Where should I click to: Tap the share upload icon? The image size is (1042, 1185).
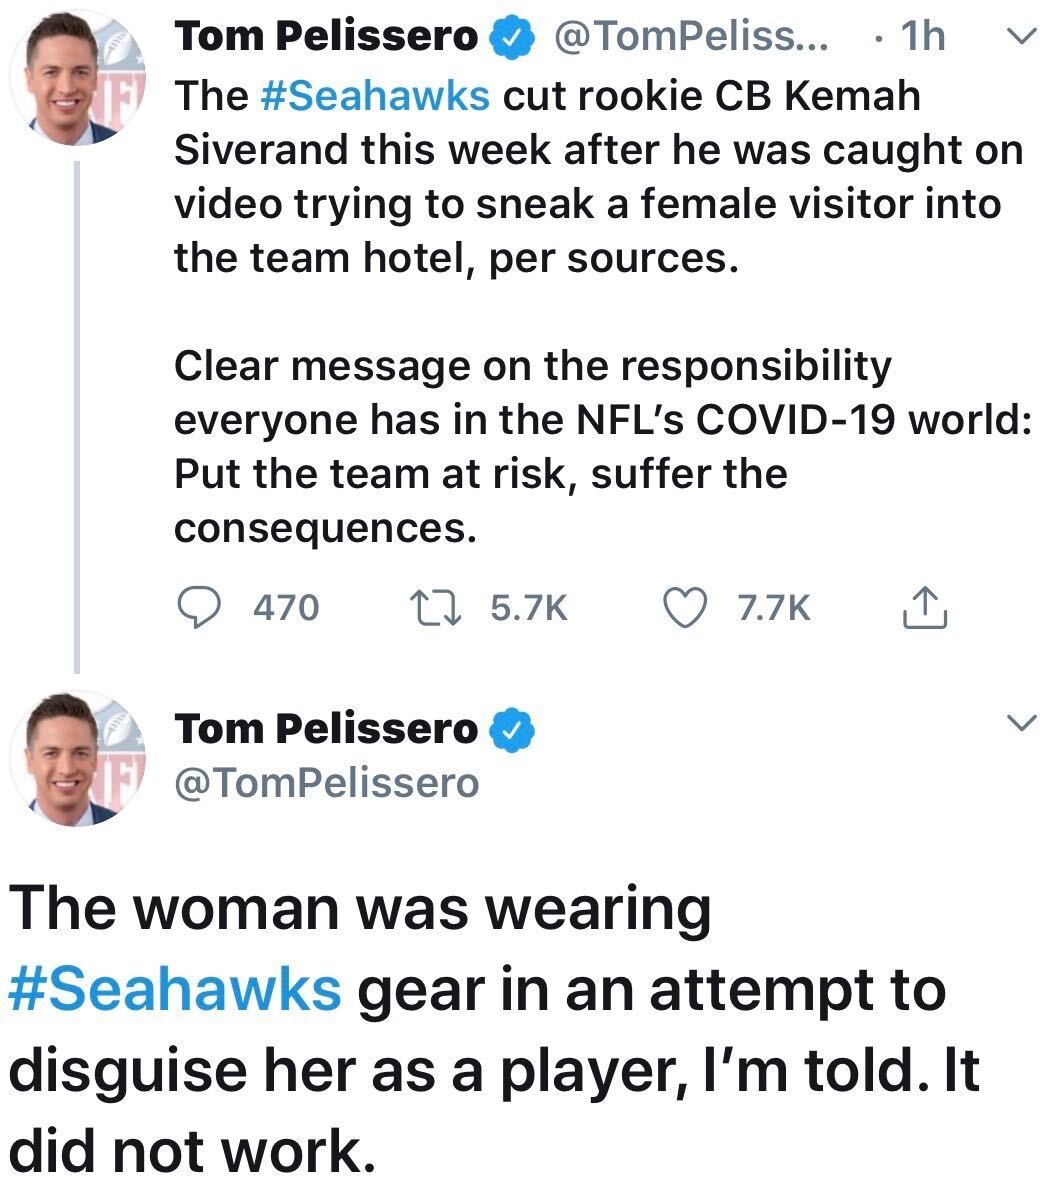coord(923,606)
